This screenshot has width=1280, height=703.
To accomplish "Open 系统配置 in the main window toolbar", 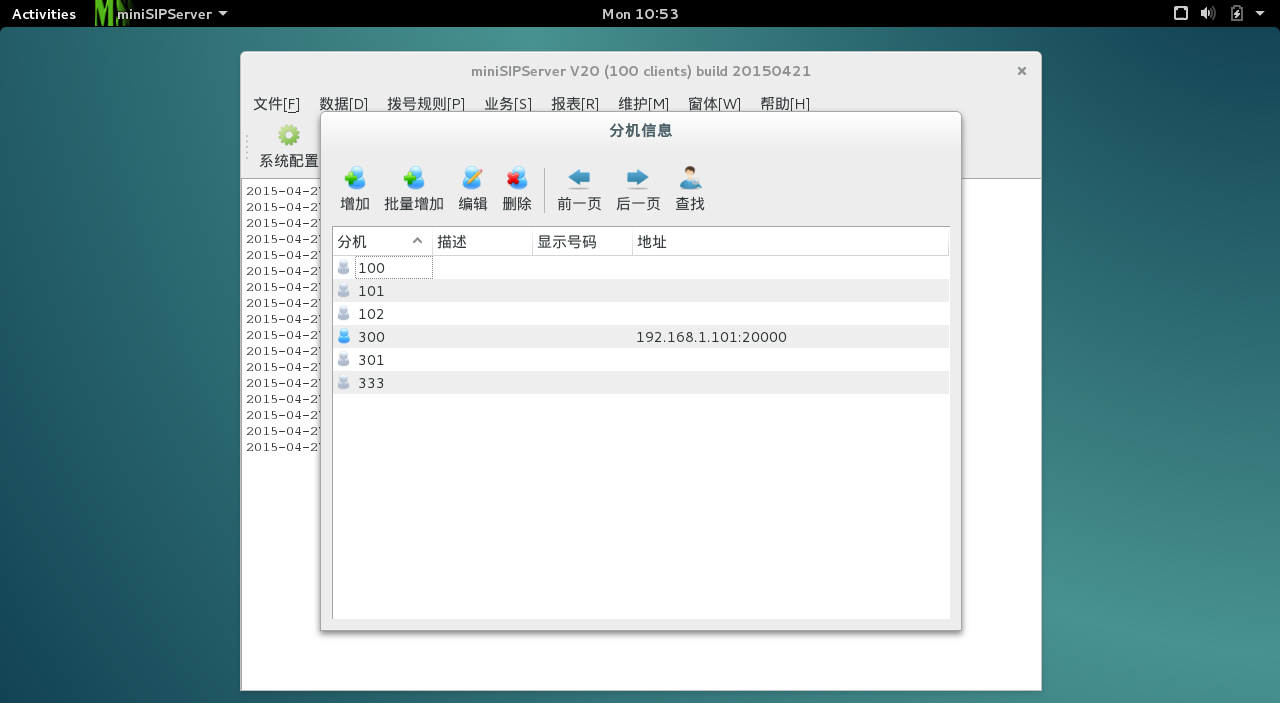I will click(289, 146).
